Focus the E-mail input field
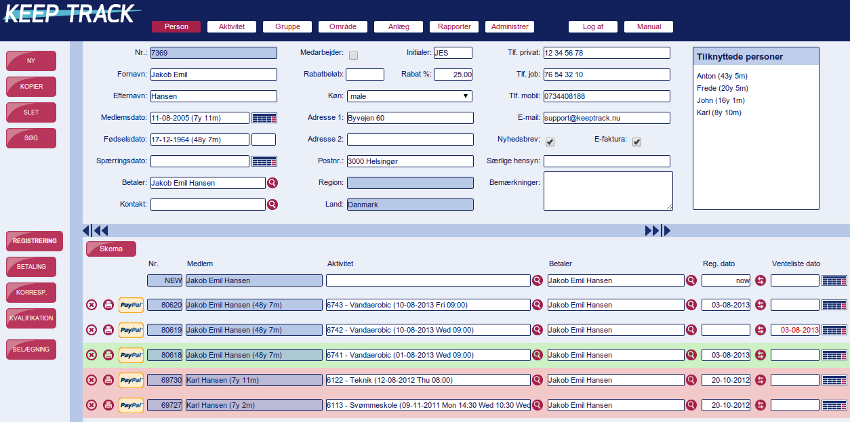The width and height of the screenshot is (850, 422). (607, 118)
